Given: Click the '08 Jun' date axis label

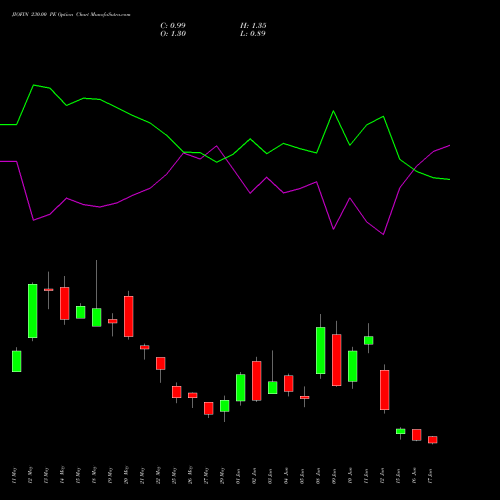Looking at the screenshot, I should [x=319, y=476].
